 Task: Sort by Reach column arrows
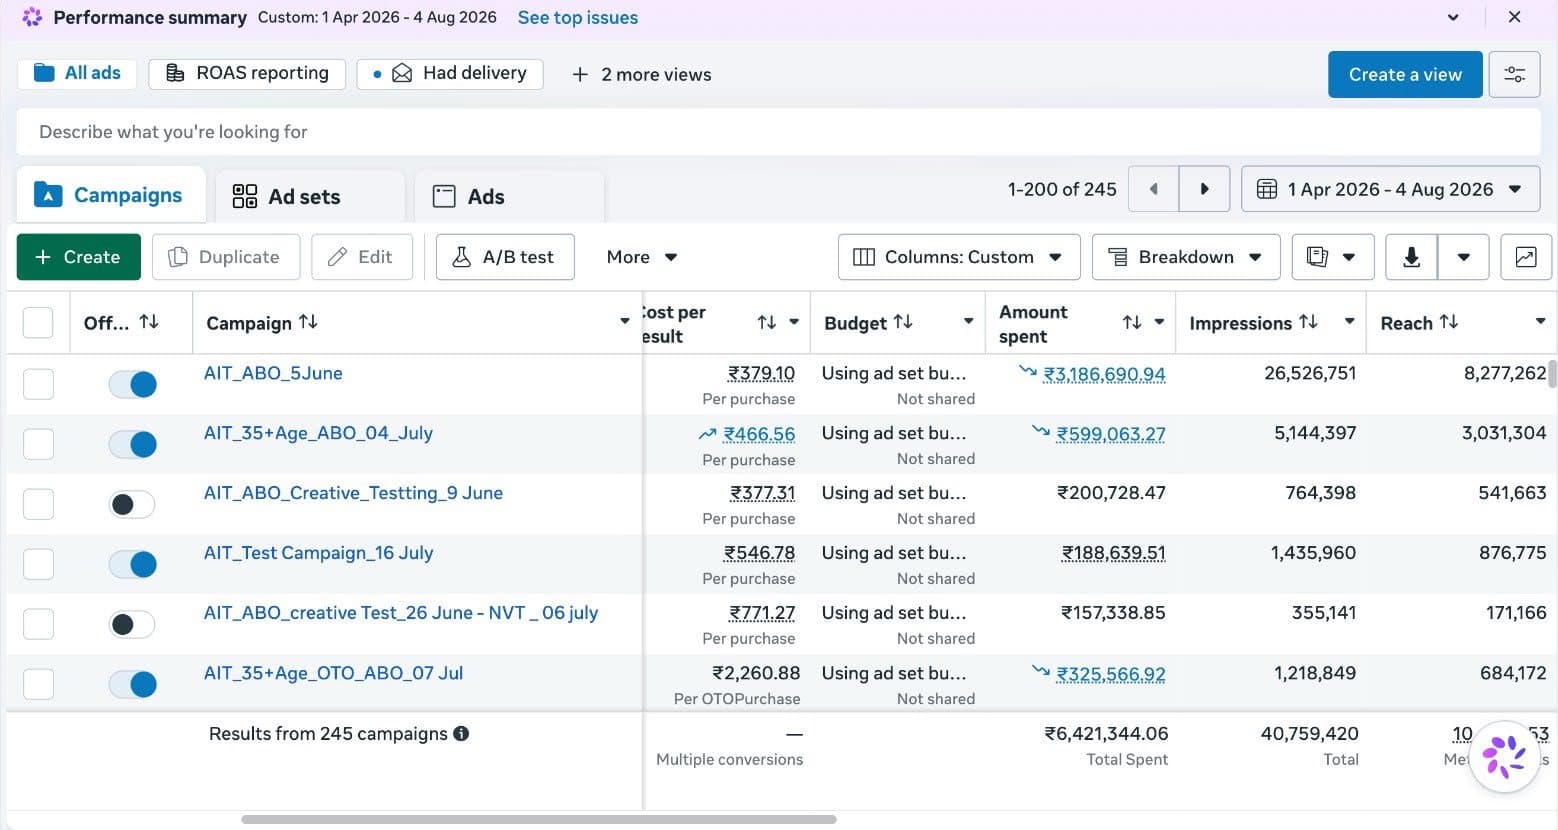coord(1449,322)
